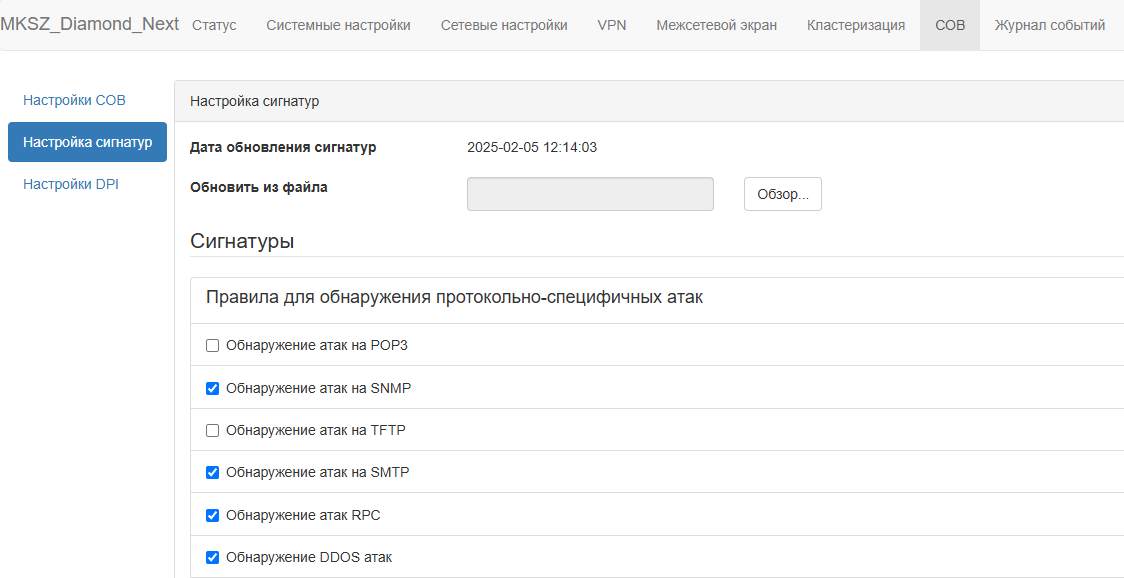Uncheck RPC attack detection
Screen dimensions: 1124x578
[212, 515]
